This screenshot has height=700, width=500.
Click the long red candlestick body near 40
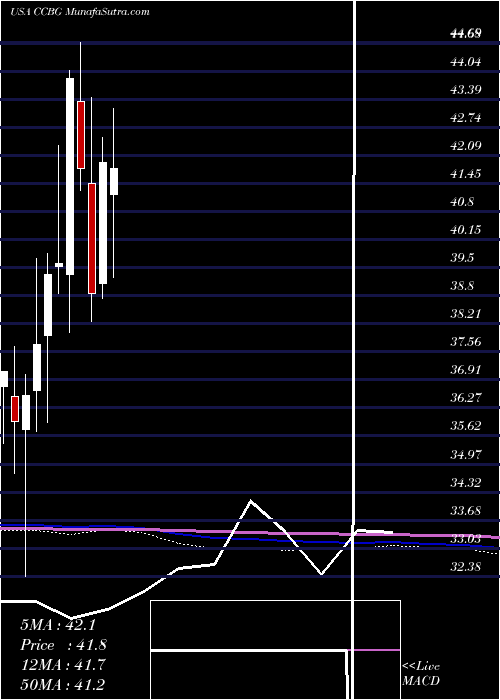click(x=92, y=238)
